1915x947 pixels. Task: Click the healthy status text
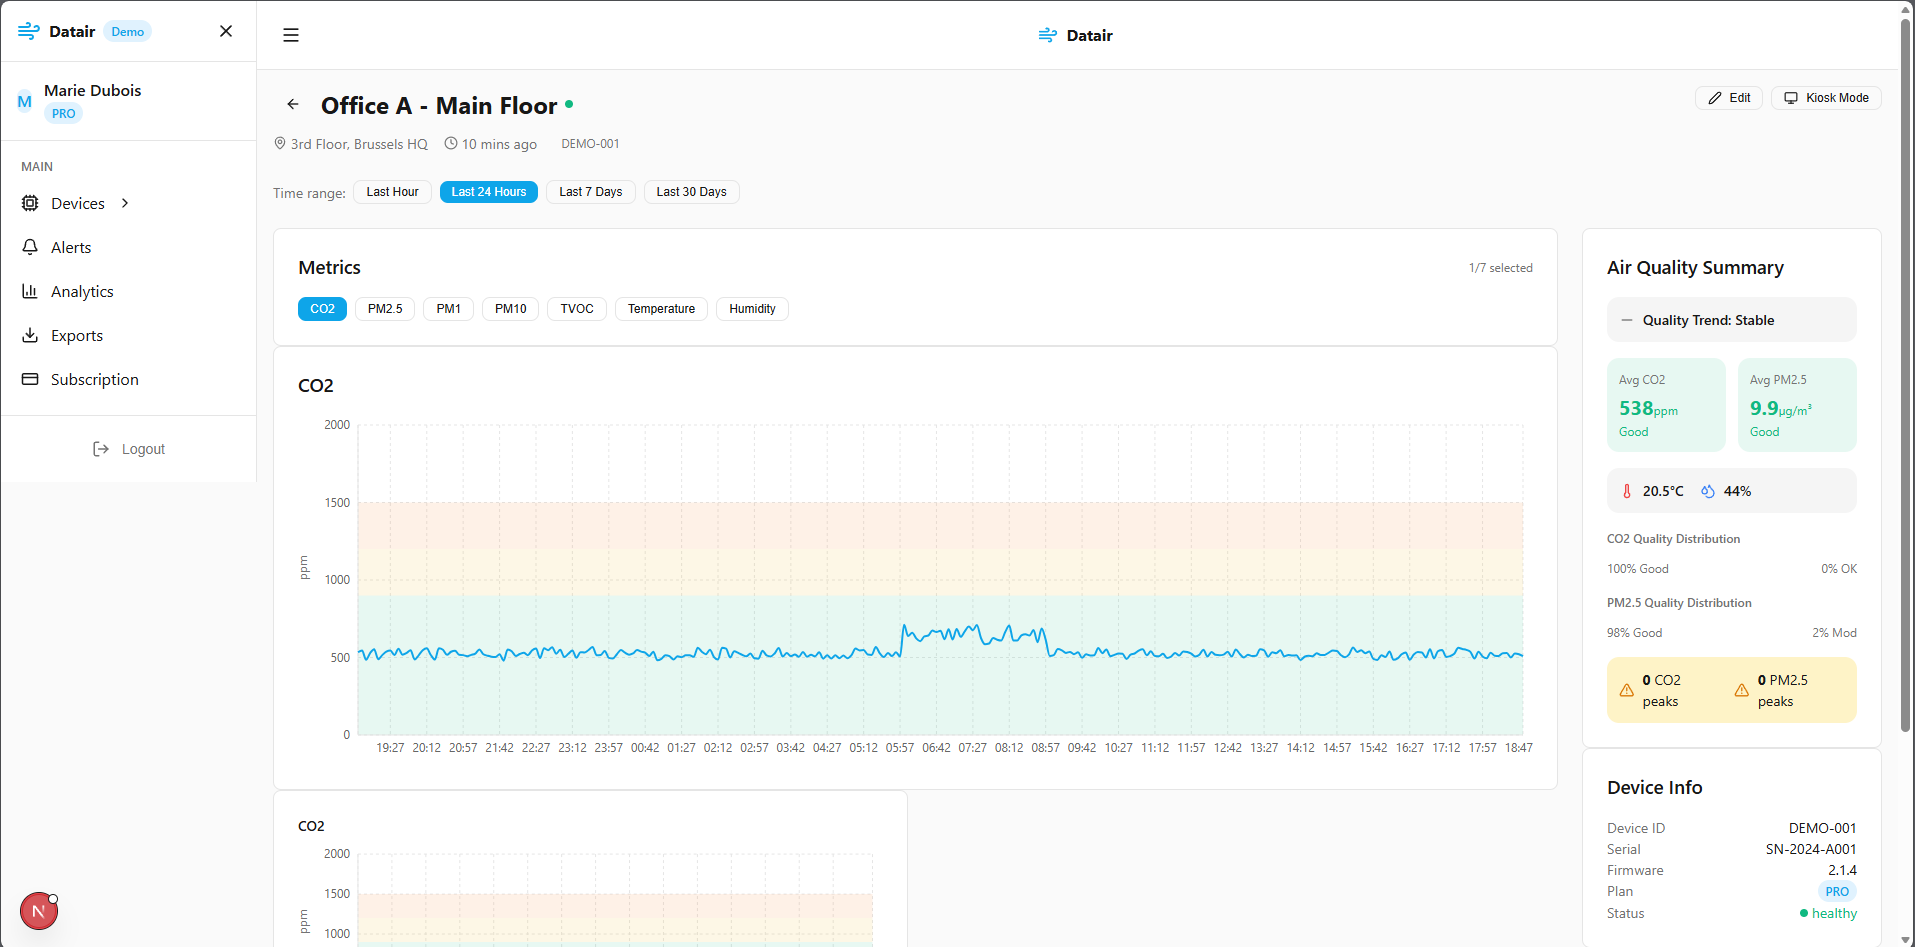pyautogui.click(x=1834, y=913)
